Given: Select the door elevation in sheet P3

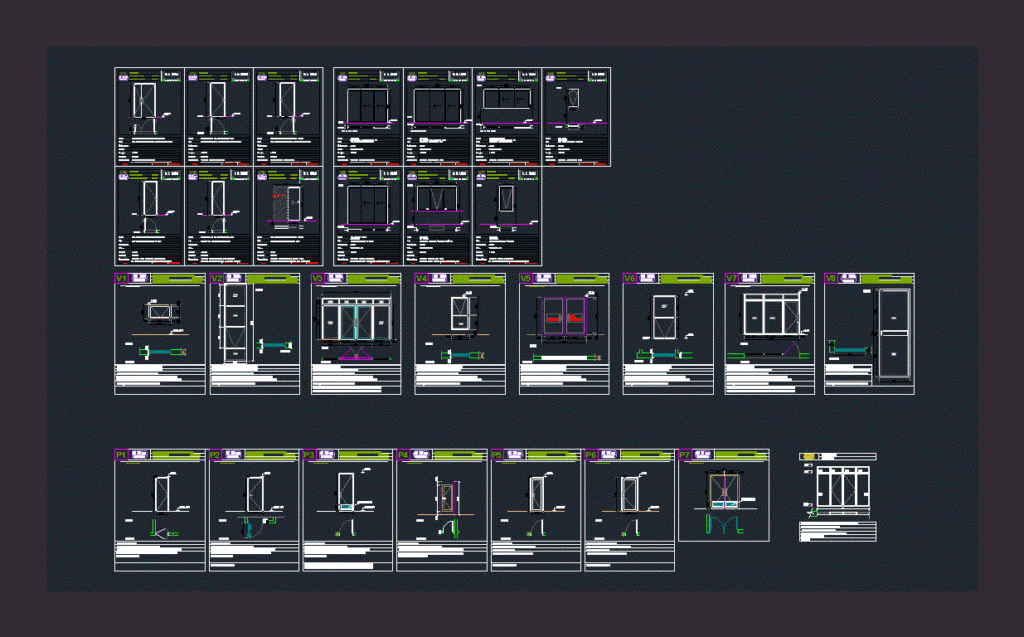Looking at the screenshot, I should 346,492.
